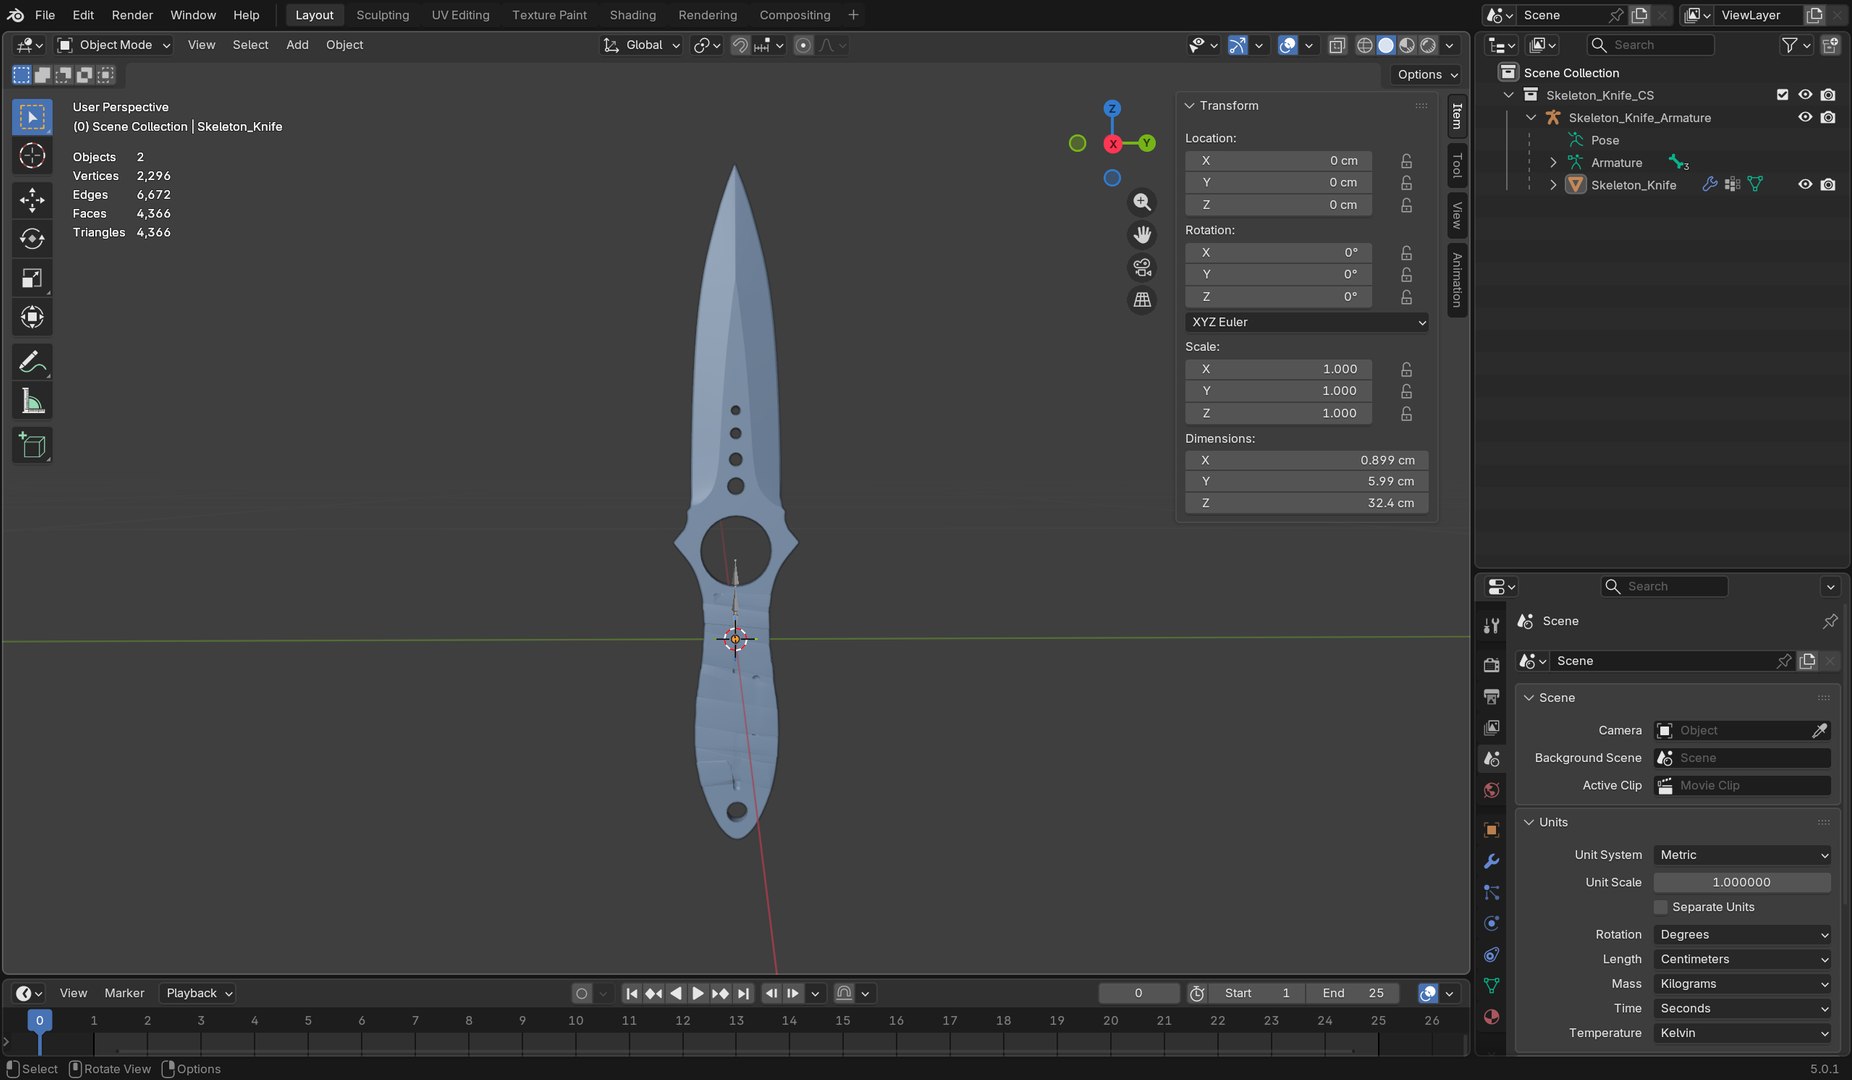
Task: Enable material preview viewport shading
Action: coord(1407,45)
